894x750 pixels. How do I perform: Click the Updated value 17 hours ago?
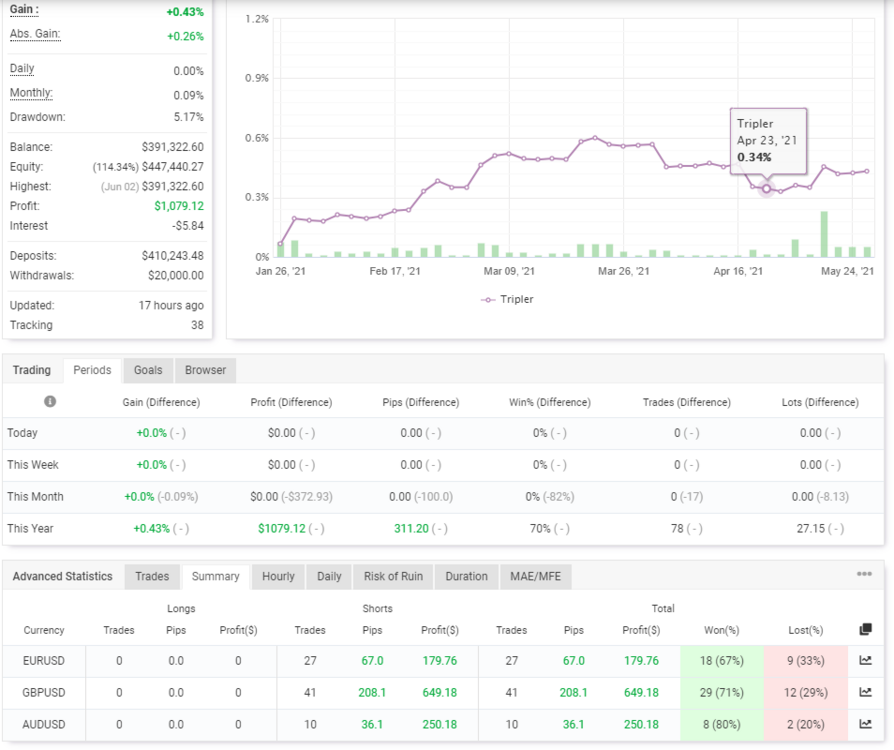coord(171,306)
